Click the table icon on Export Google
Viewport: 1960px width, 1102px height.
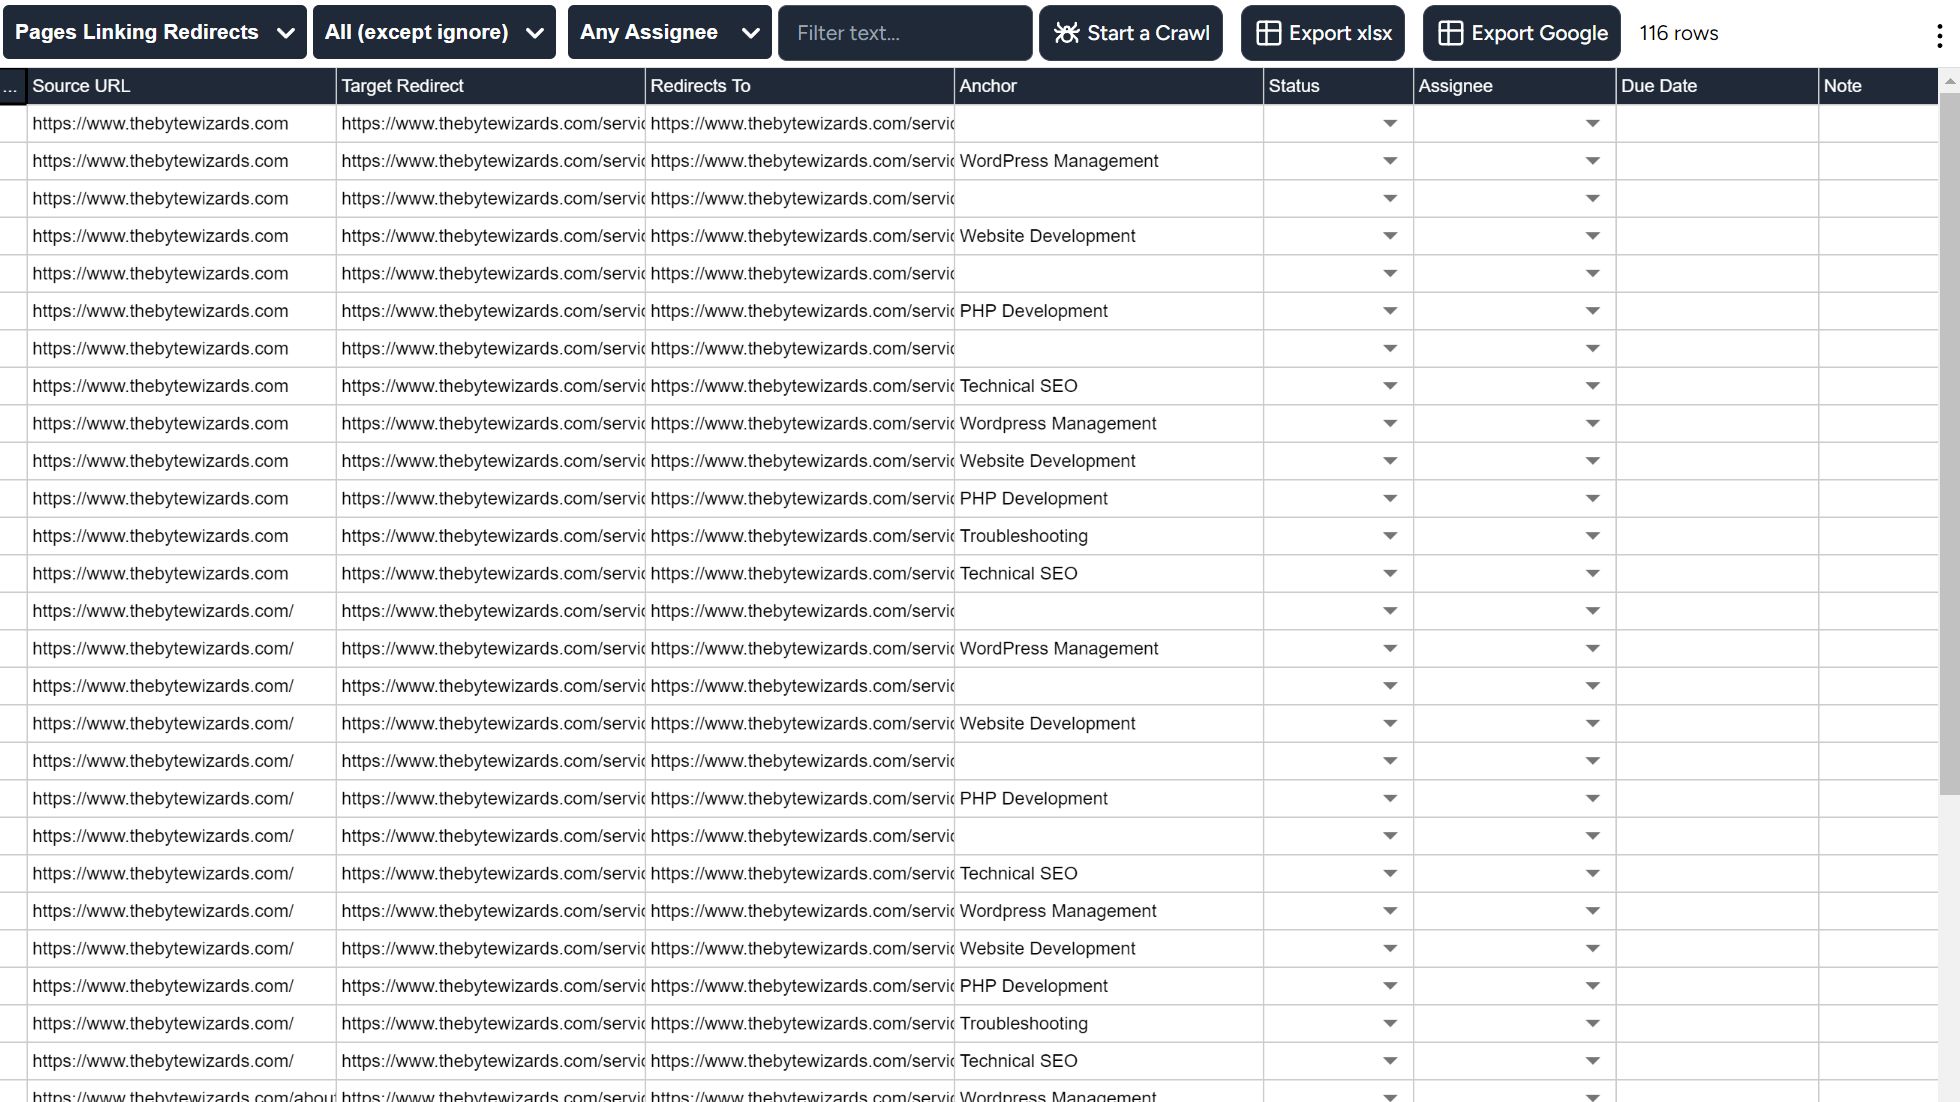click(x=1450, y=33)
